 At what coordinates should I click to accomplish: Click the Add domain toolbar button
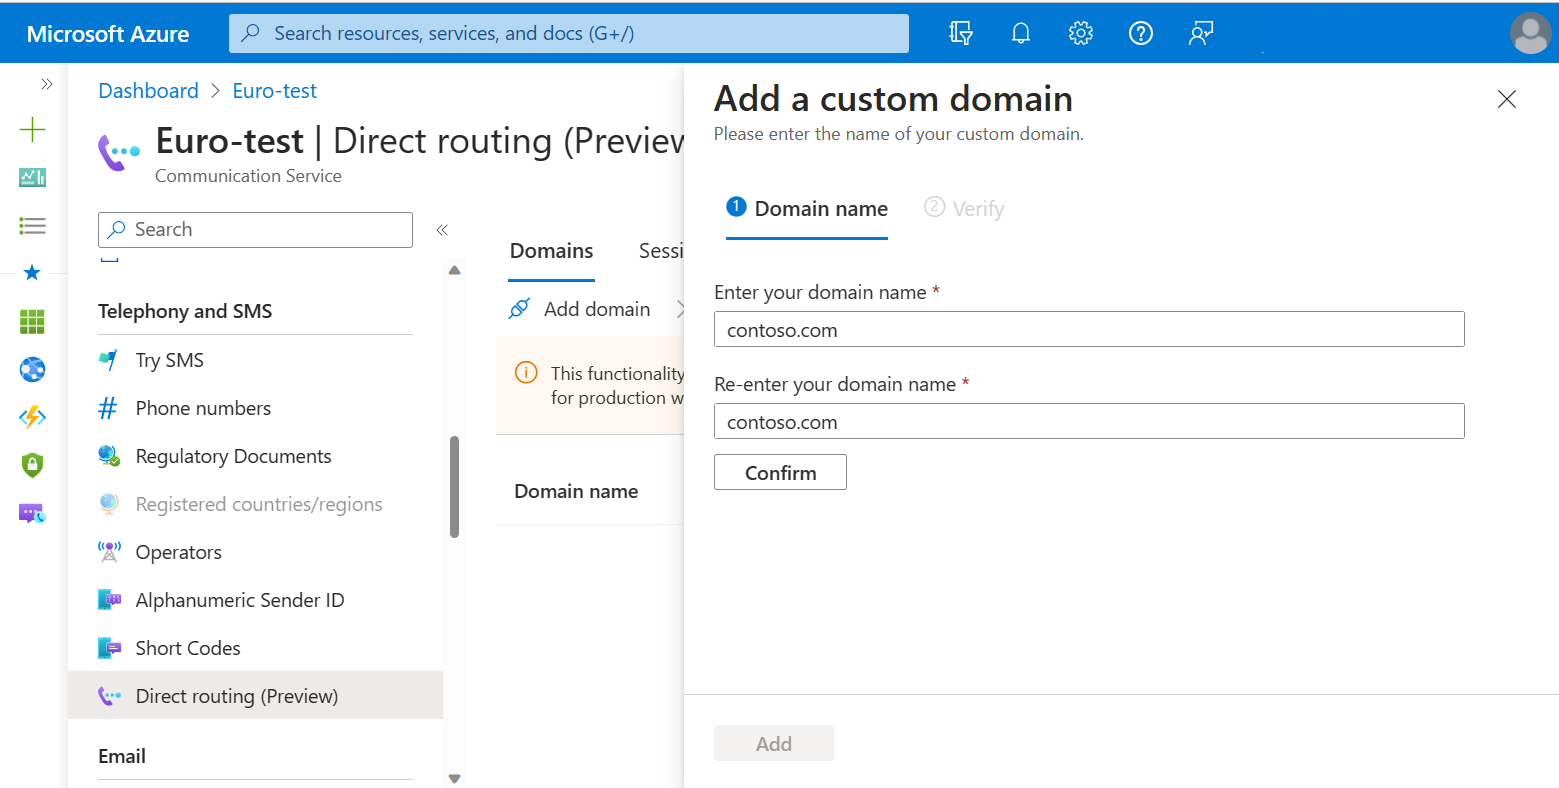click(x=580, y=309)
